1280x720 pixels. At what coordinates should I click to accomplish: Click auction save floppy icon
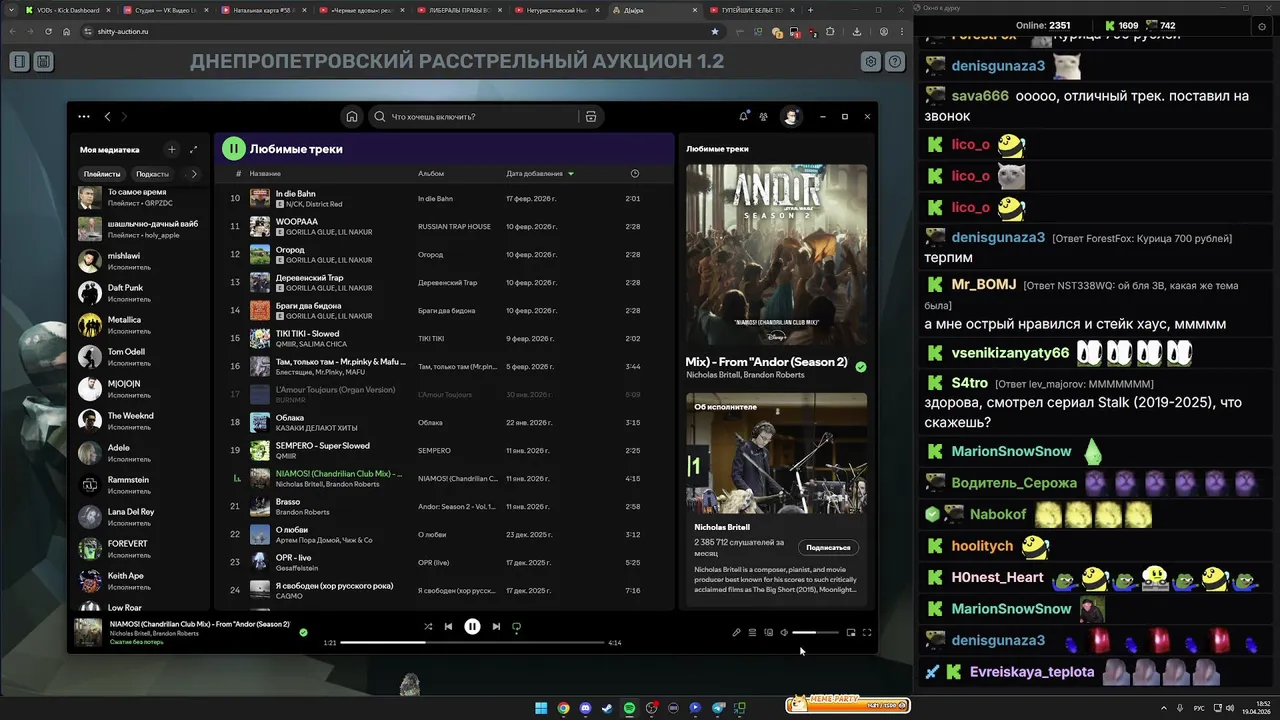(x=43, y=61)
